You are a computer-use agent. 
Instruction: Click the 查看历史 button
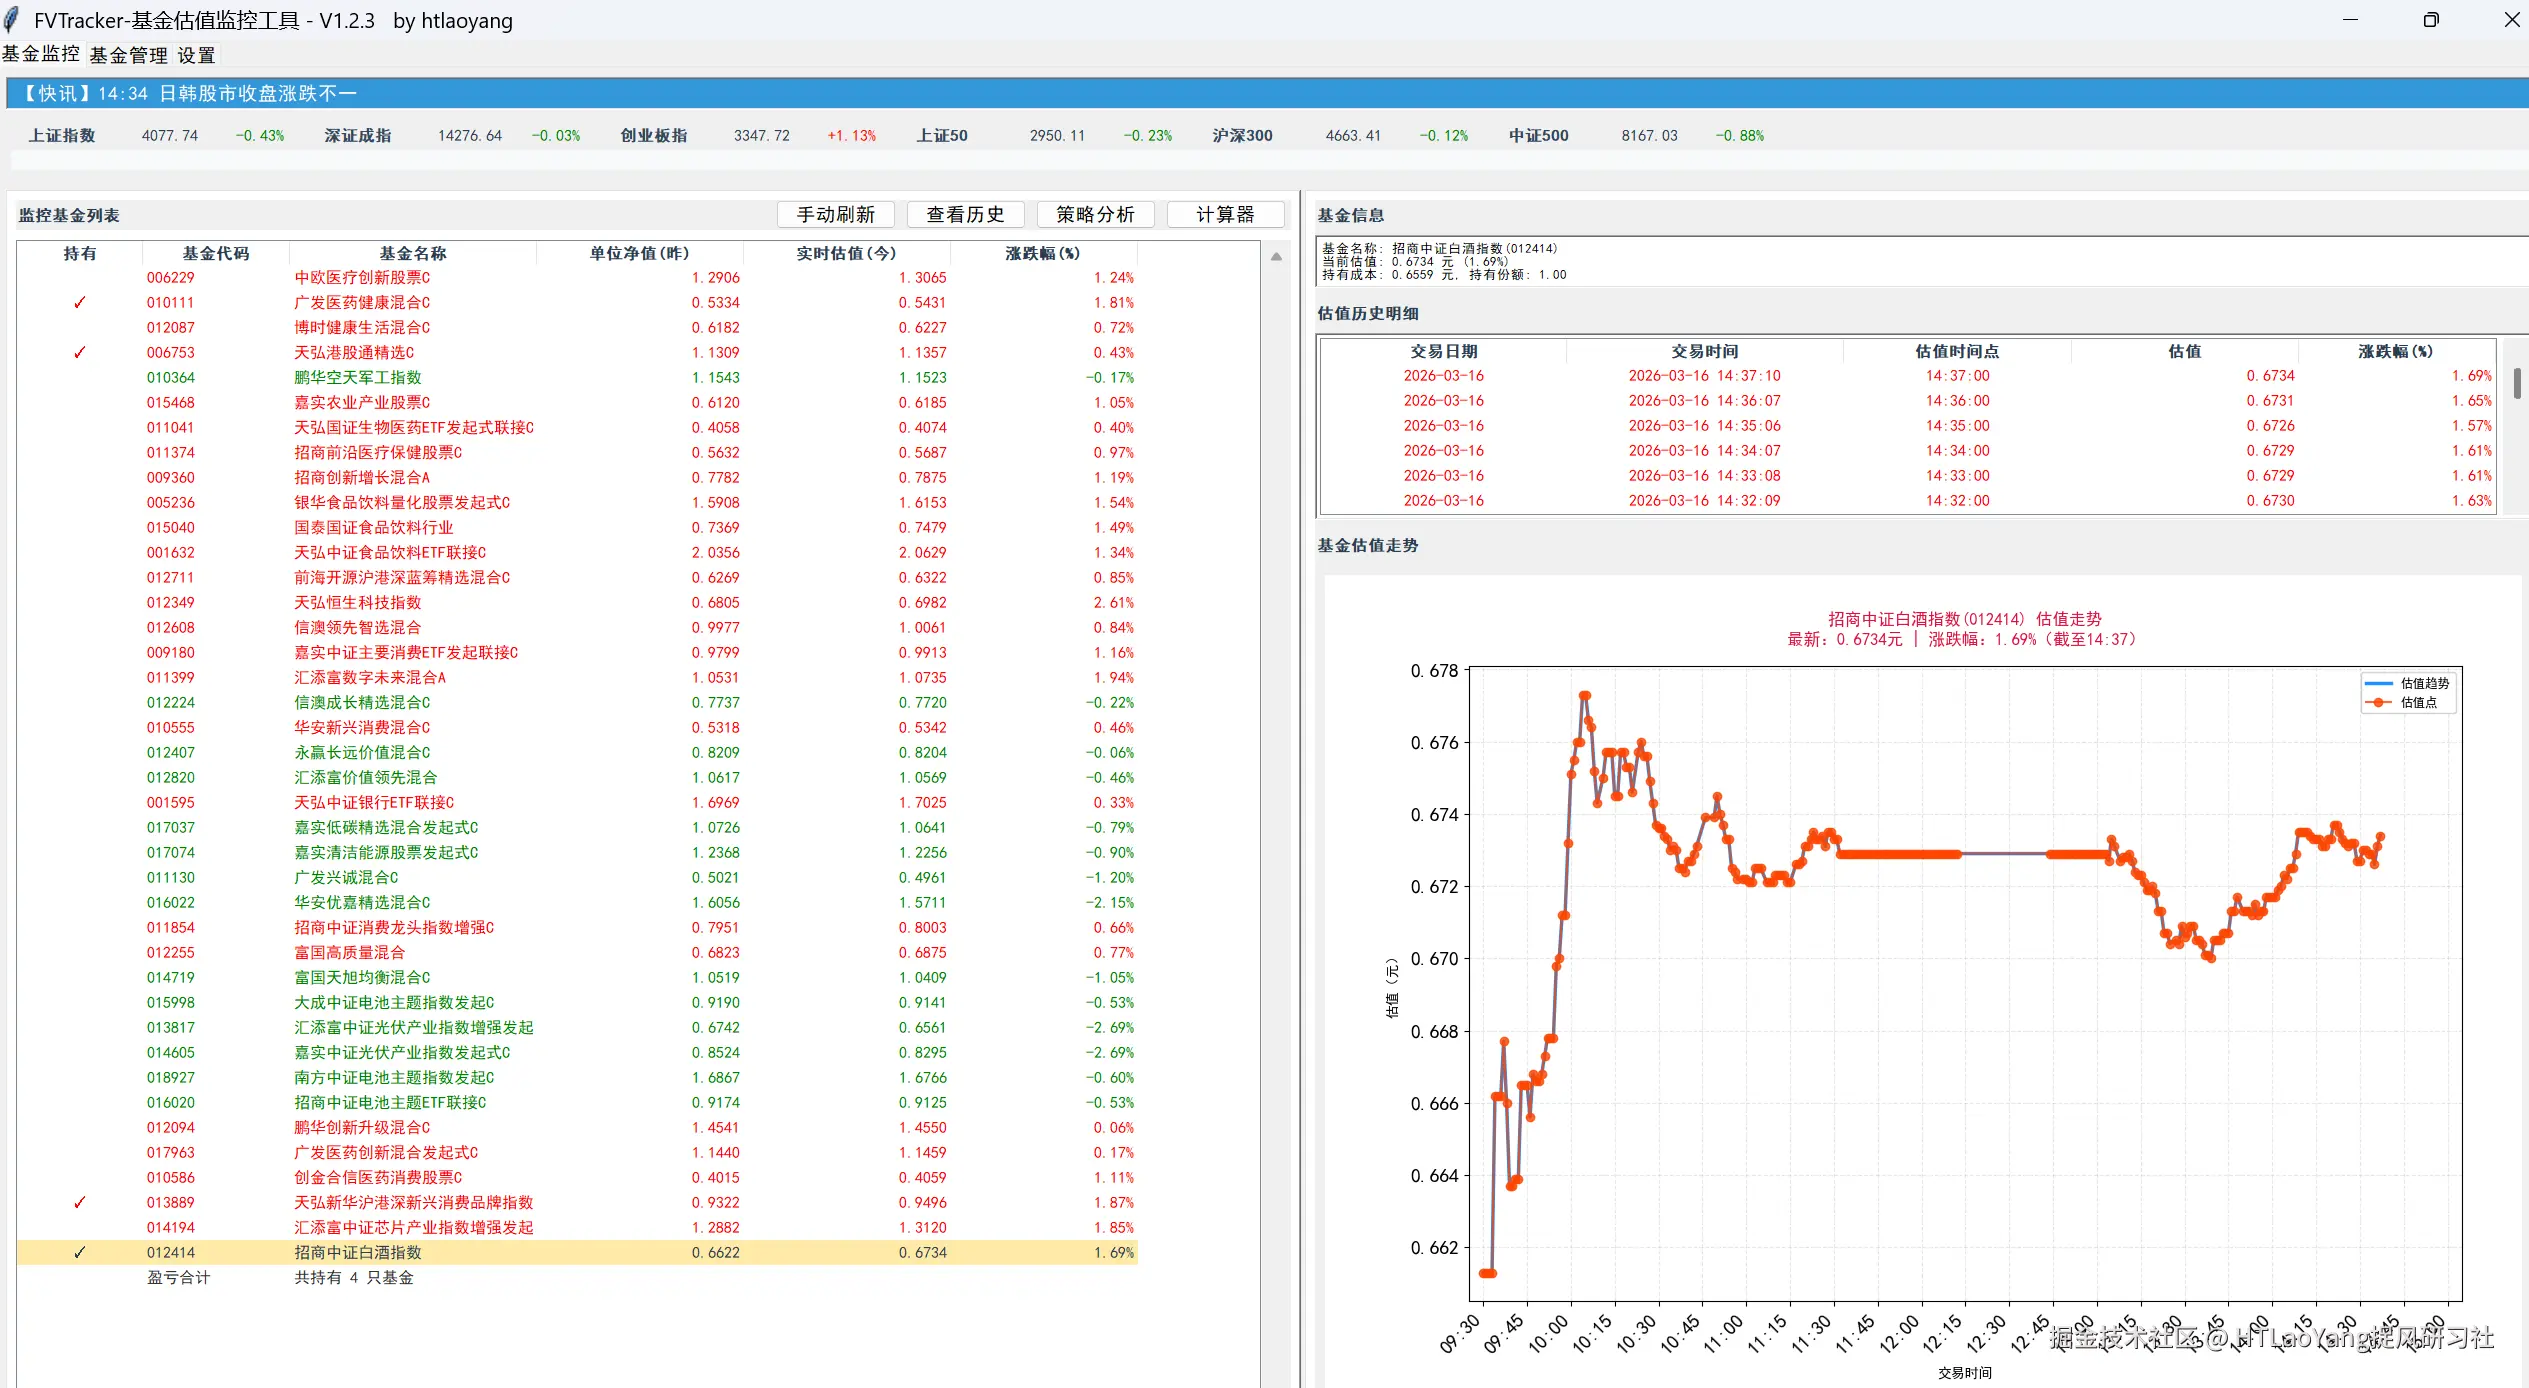click(x=965, y=214)
